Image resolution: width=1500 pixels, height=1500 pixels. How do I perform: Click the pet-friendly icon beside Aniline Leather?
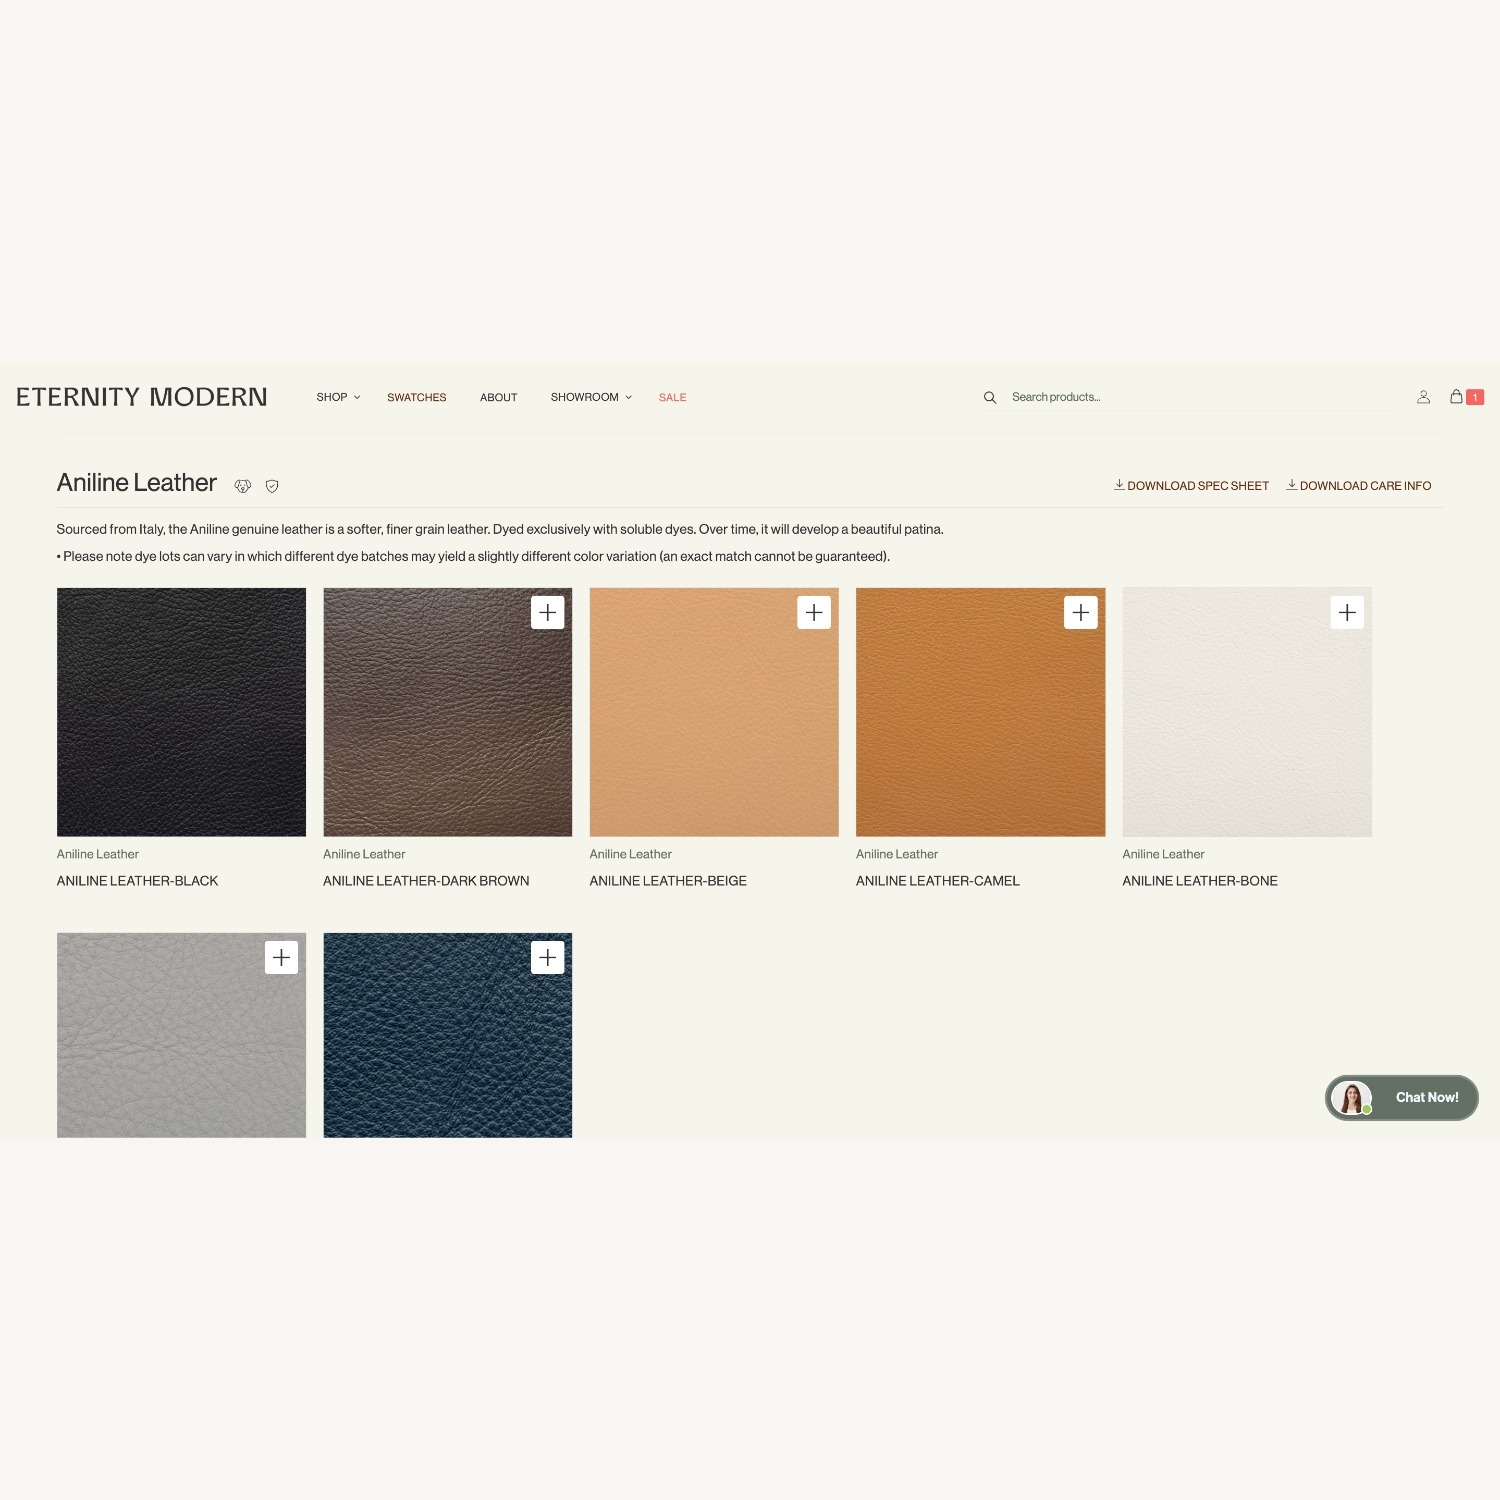tap(242, 486)
